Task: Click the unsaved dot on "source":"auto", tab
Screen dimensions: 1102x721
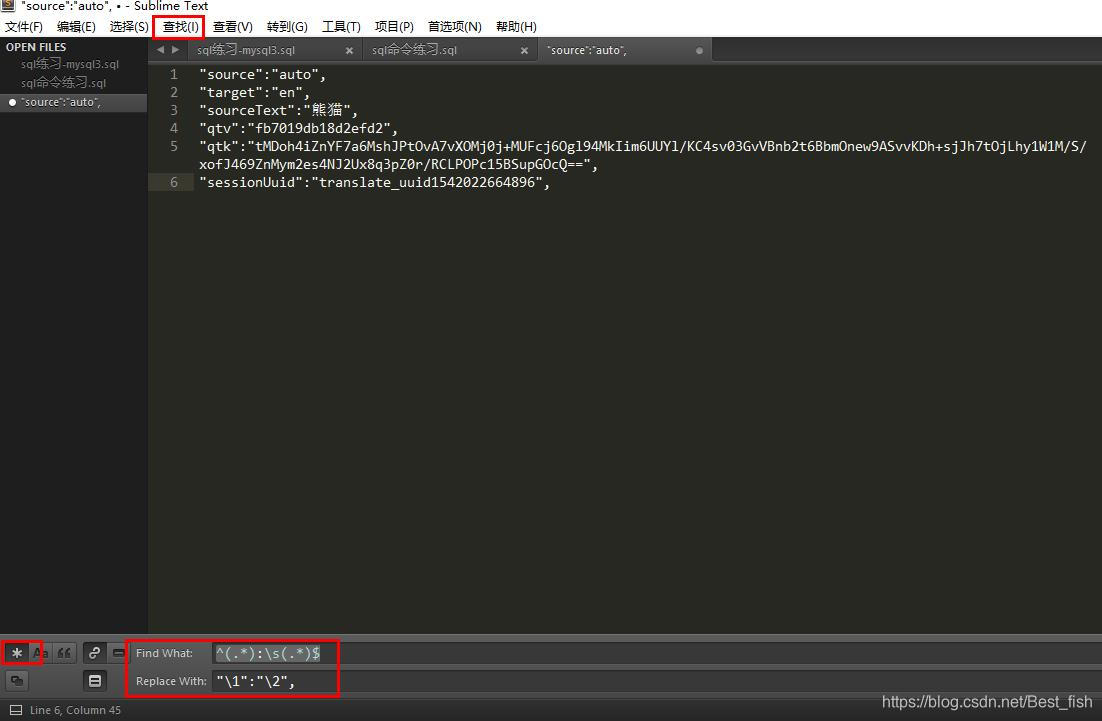Action: point(699,51)
